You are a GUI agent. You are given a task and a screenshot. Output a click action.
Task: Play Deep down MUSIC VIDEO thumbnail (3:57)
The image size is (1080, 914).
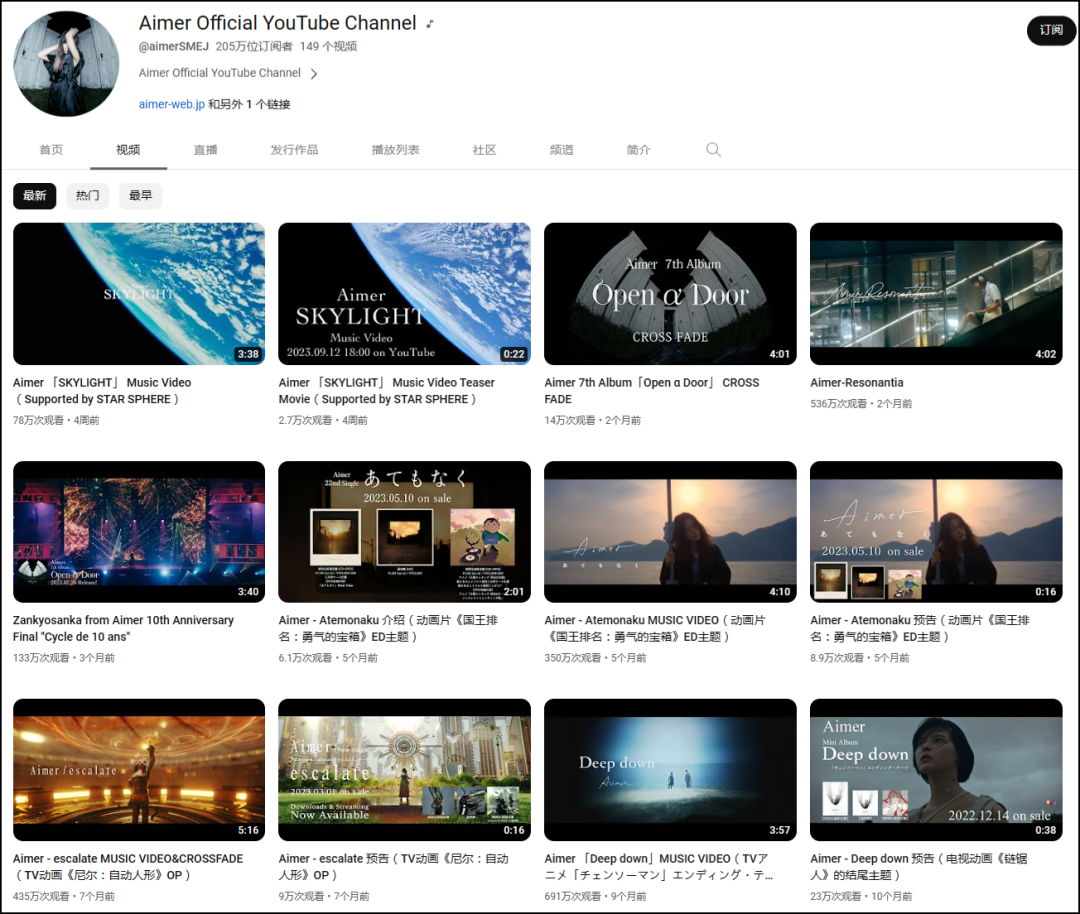[x=670, y=770]
